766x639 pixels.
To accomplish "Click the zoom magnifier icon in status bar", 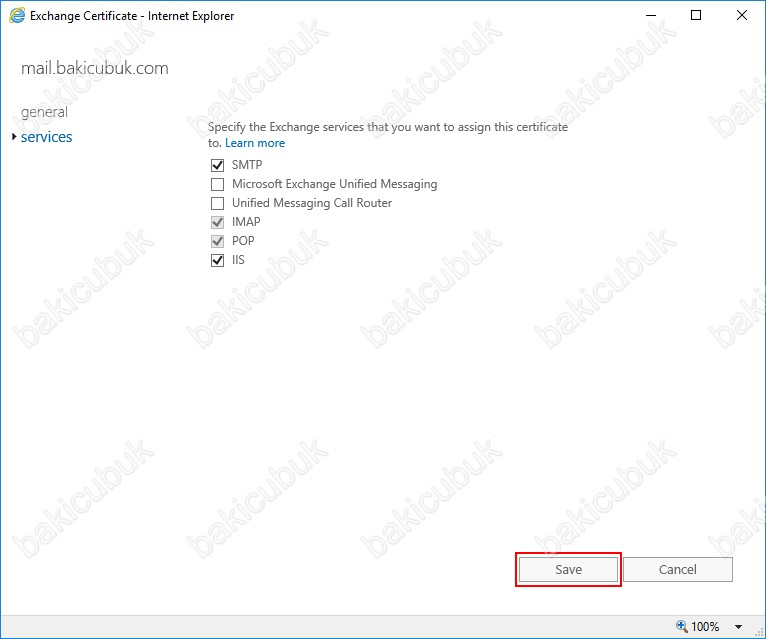I will coord(681,625).
